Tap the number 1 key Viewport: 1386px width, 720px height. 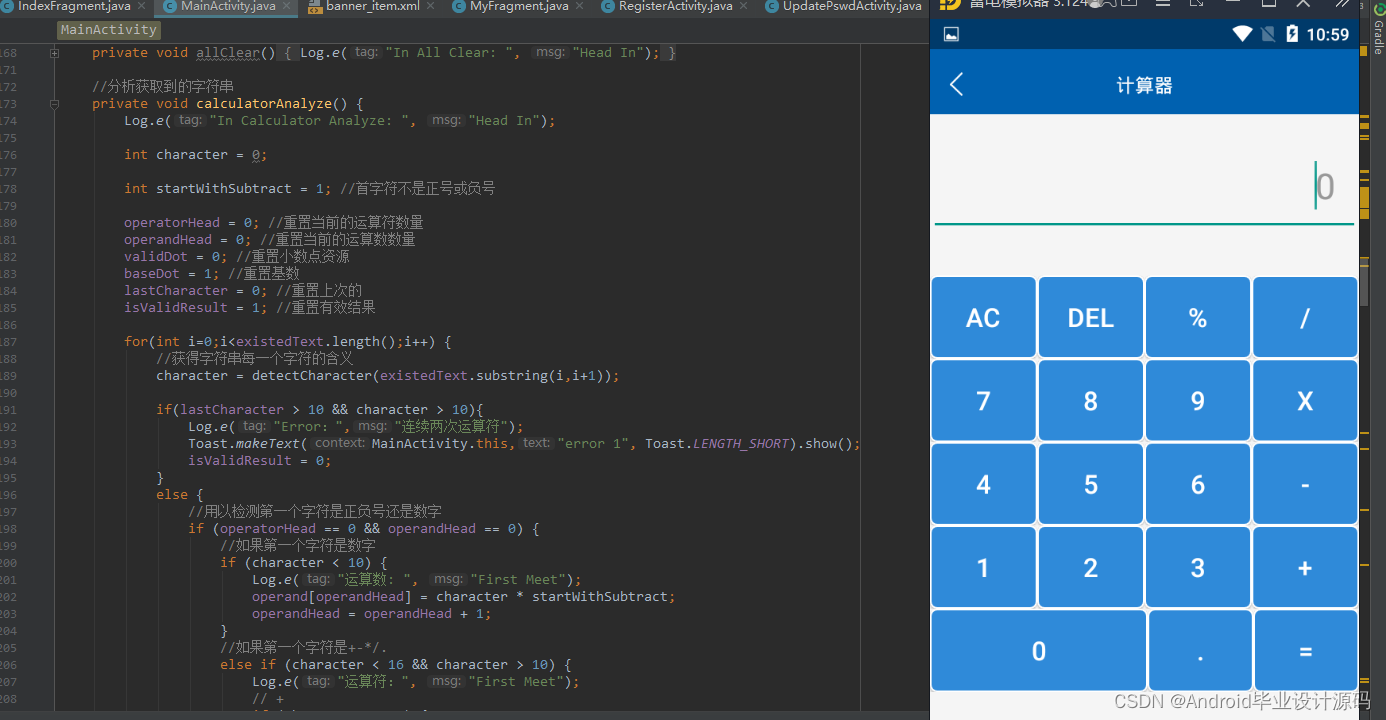click(983, 567)
